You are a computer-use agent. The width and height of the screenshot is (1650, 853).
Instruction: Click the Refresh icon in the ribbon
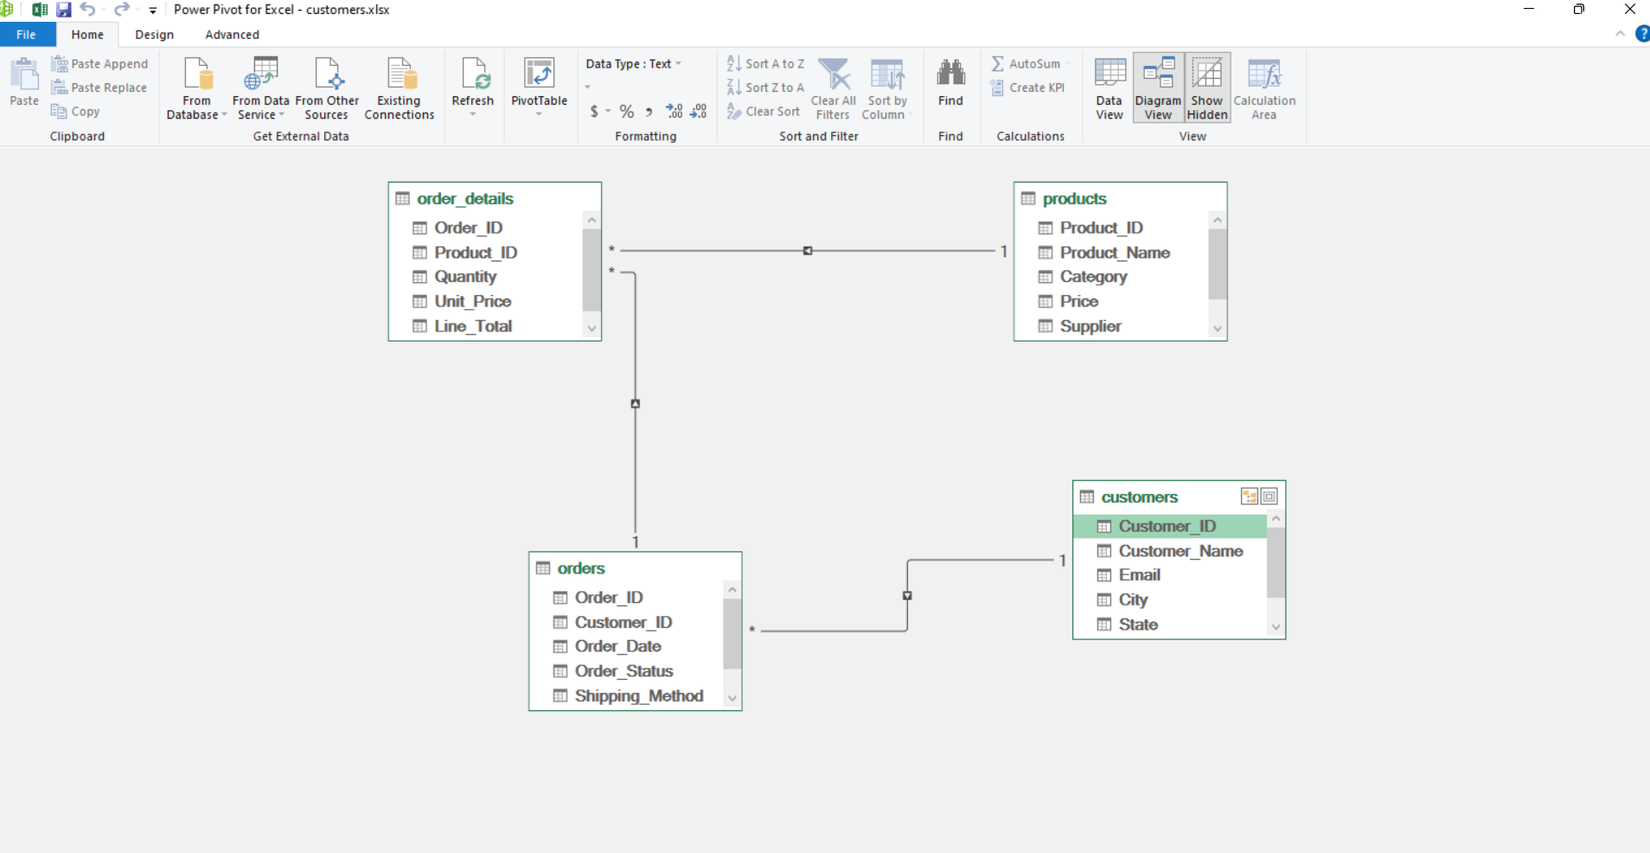[x=473, y=75]
